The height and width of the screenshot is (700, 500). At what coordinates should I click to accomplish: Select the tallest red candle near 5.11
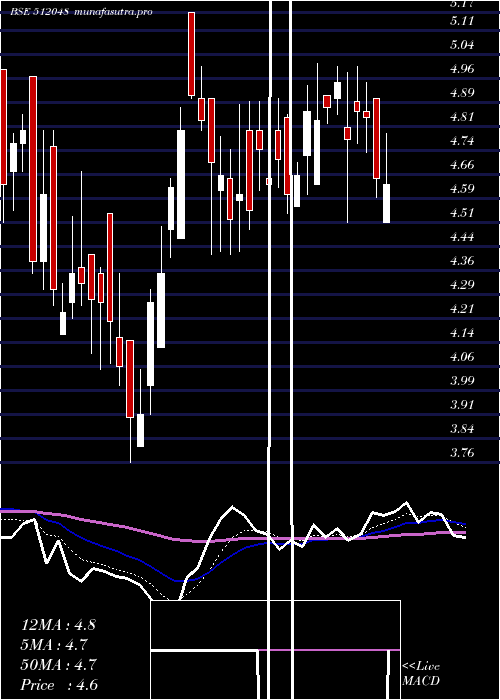click(192, 54)
